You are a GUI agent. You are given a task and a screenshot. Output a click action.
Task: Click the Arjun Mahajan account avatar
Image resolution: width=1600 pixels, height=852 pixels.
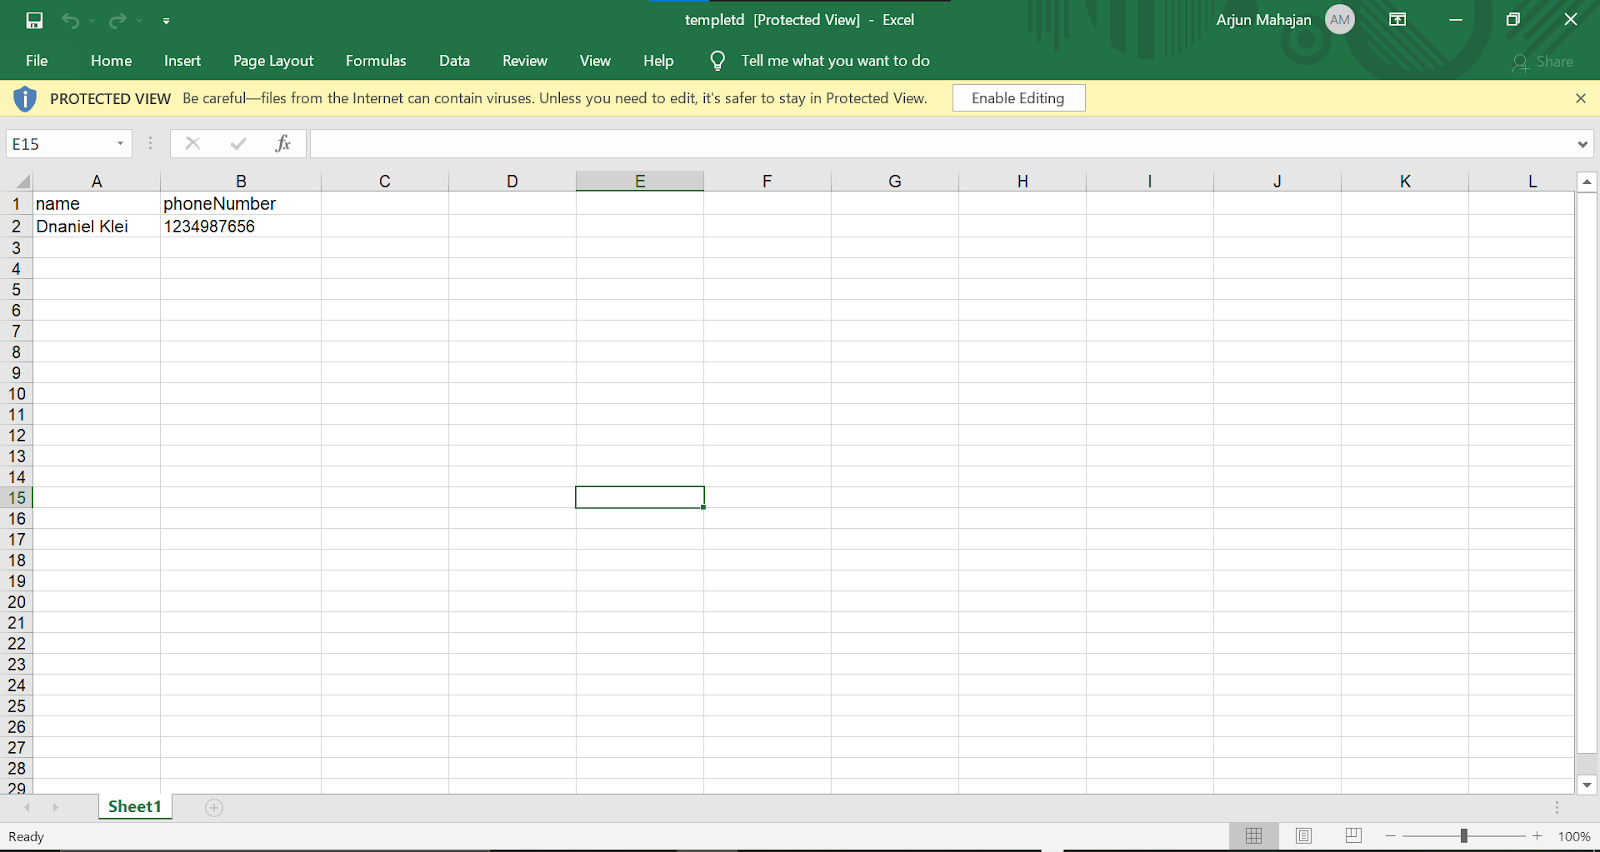1340,20
